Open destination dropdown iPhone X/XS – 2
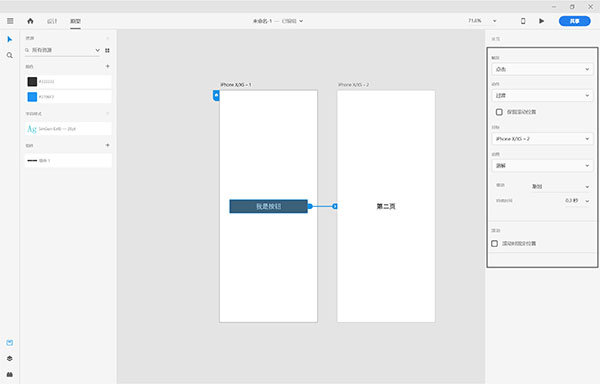This screenshot has height=384, width=600. pos(542,139)
